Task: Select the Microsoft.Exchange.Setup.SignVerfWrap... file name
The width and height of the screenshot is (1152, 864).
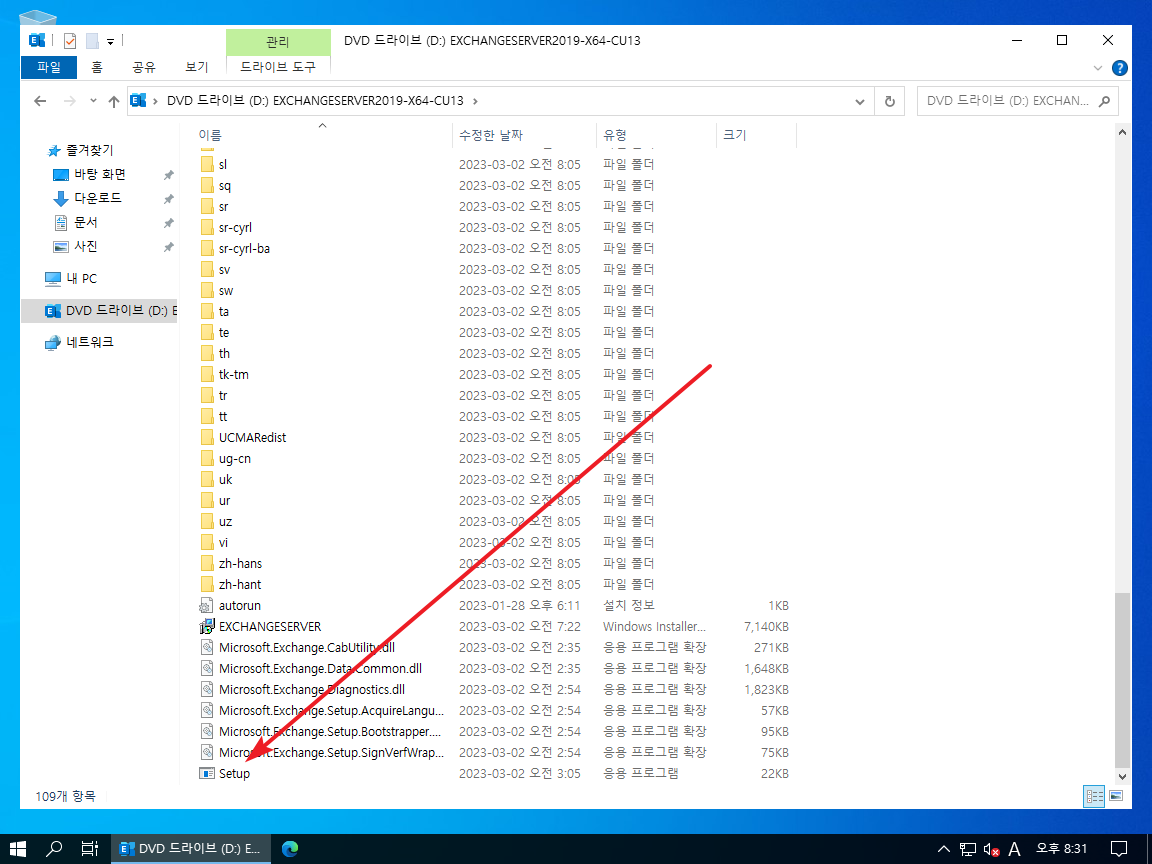Action: 331,753
